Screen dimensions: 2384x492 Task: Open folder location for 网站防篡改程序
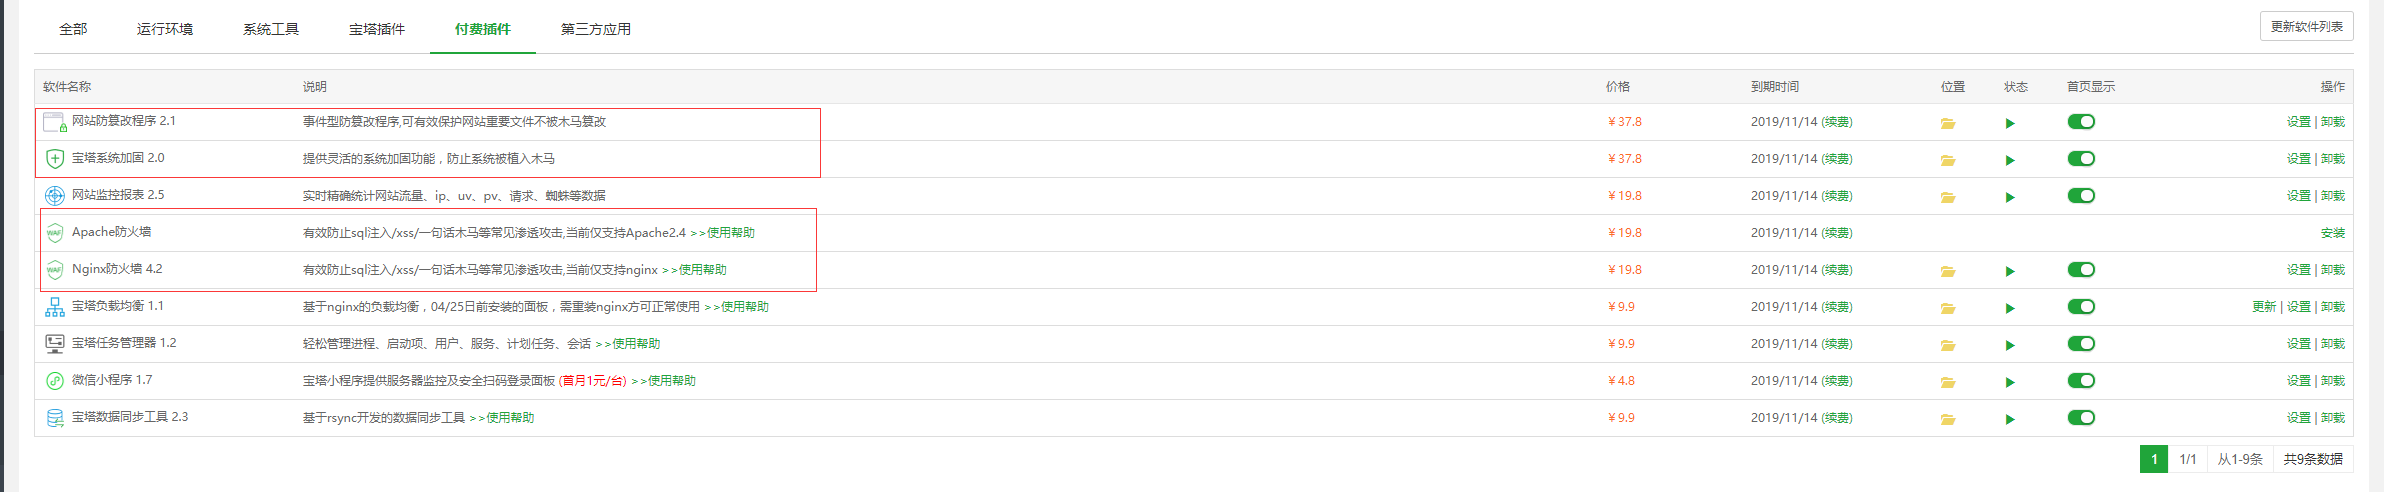(x=1948, y=123)
